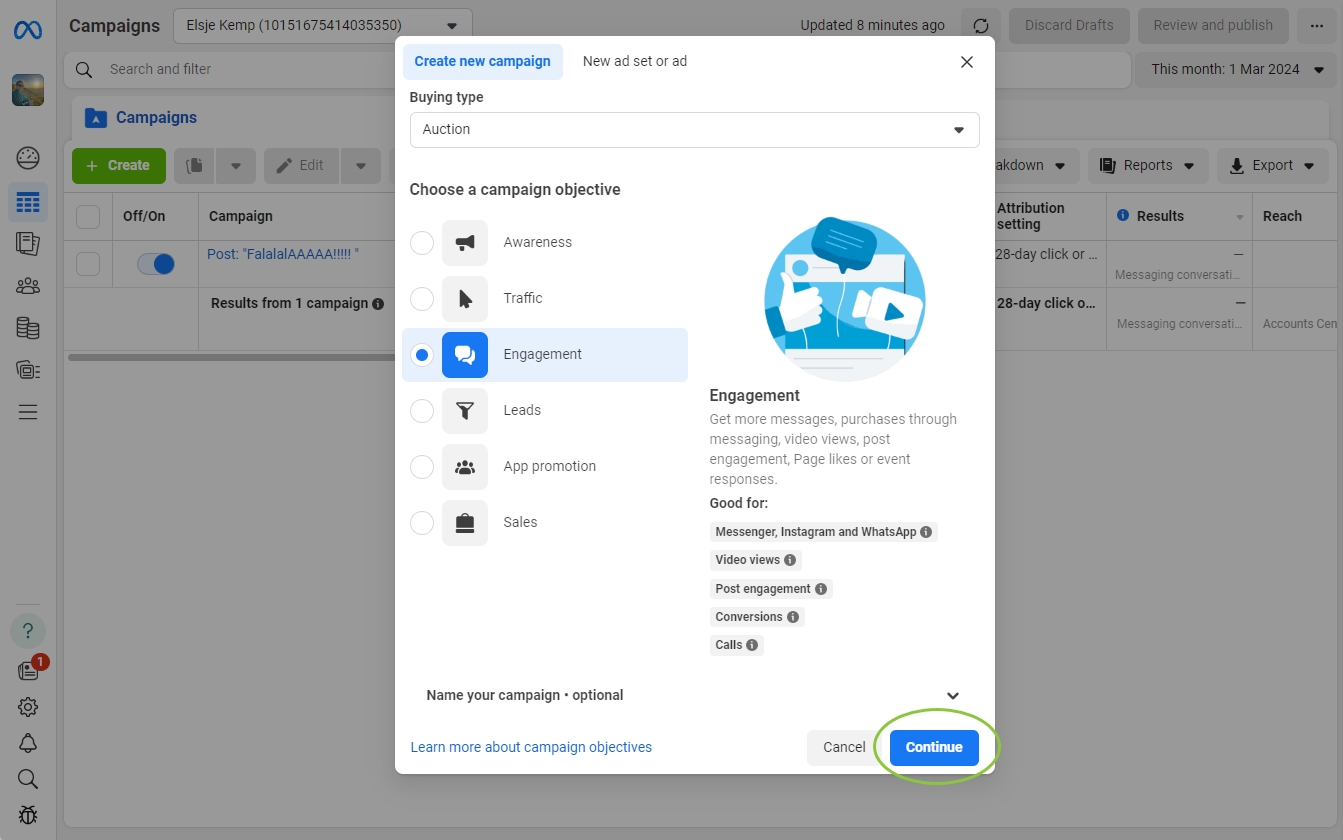Click the Meta logo icon
1343x840 pixels.
[x=27, y=30]
